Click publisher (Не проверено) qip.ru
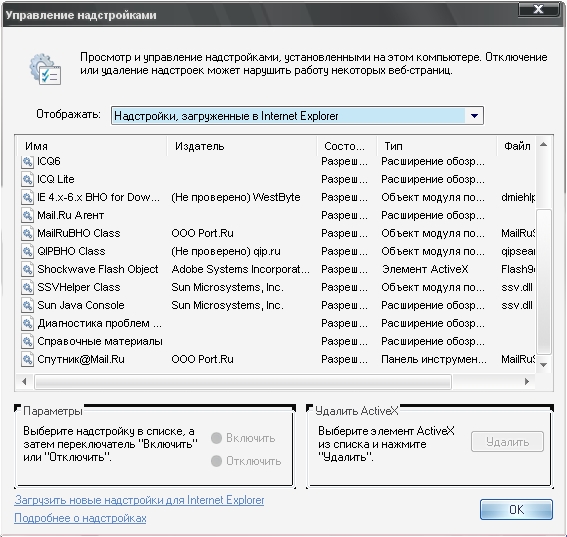 (226, 251)
